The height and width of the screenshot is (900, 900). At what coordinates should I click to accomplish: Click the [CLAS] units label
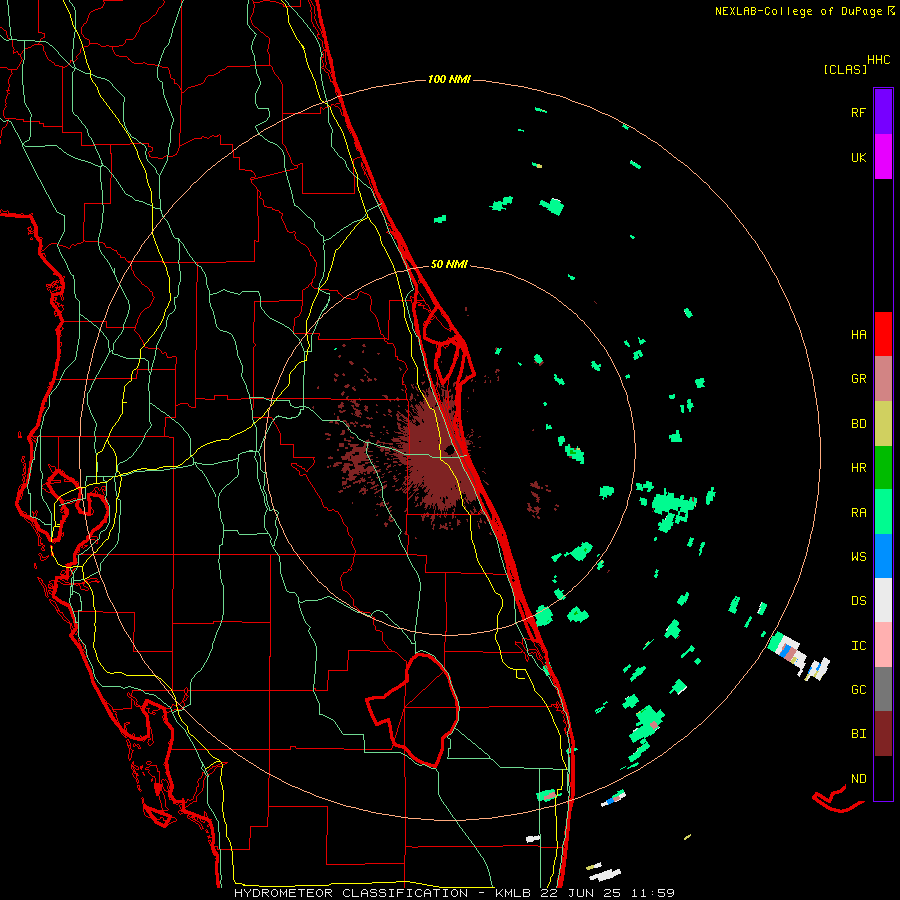pos(845,70)
